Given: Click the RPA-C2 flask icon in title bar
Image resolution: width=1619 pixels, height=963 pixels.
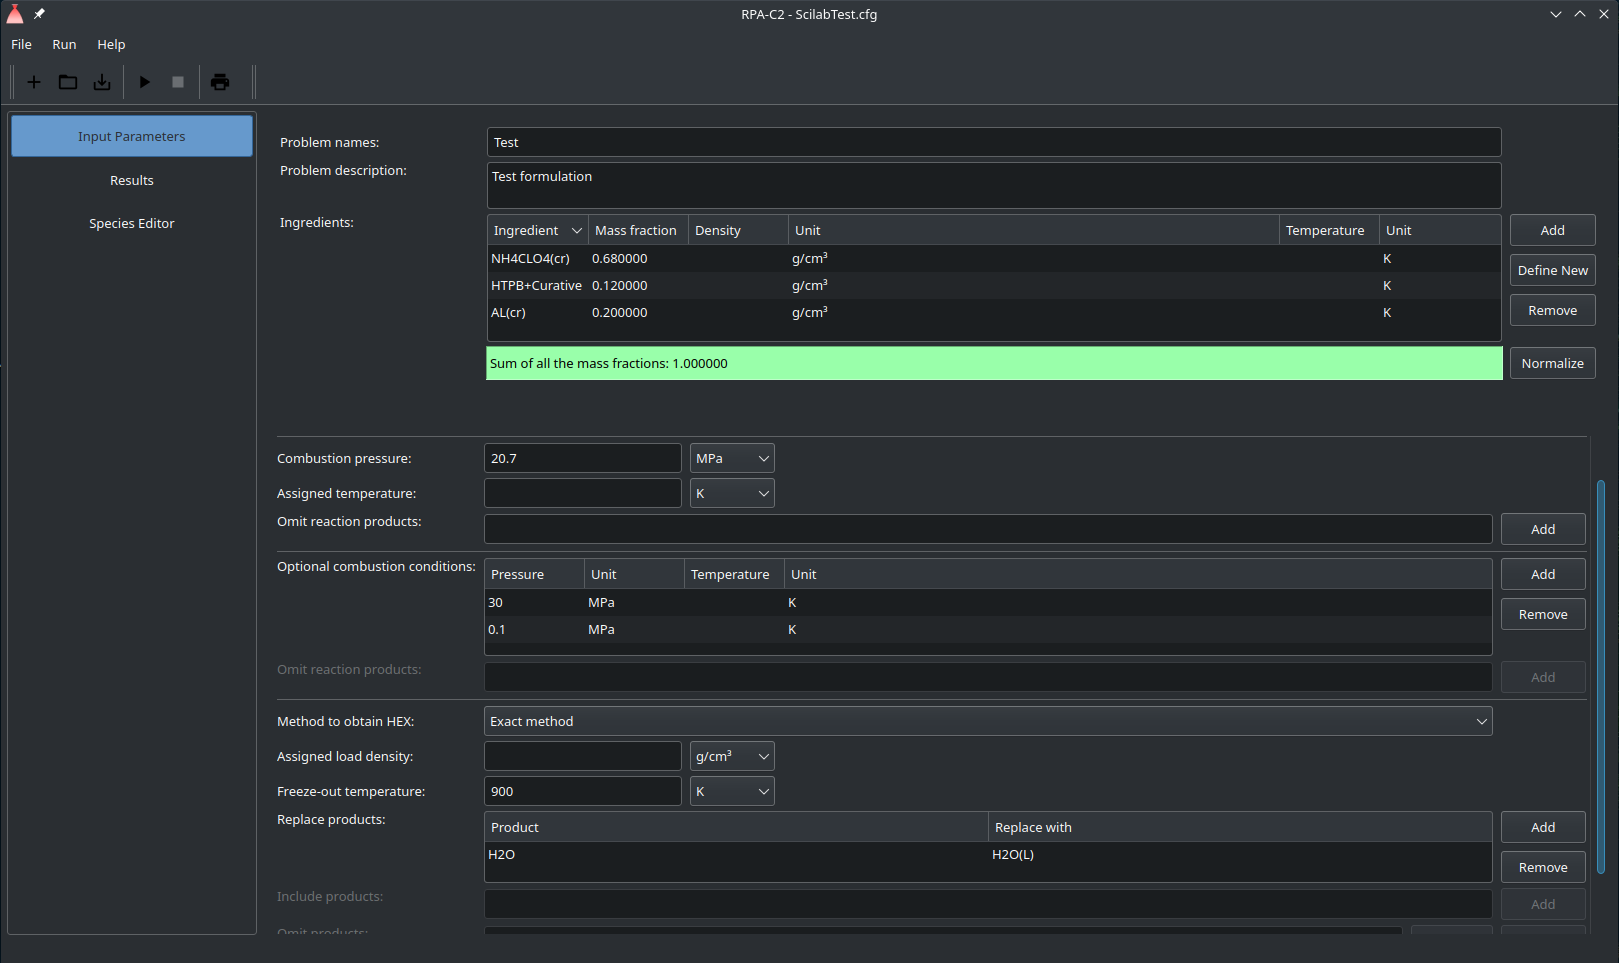Looking at the screenshot, I should [x=15, y=14].
